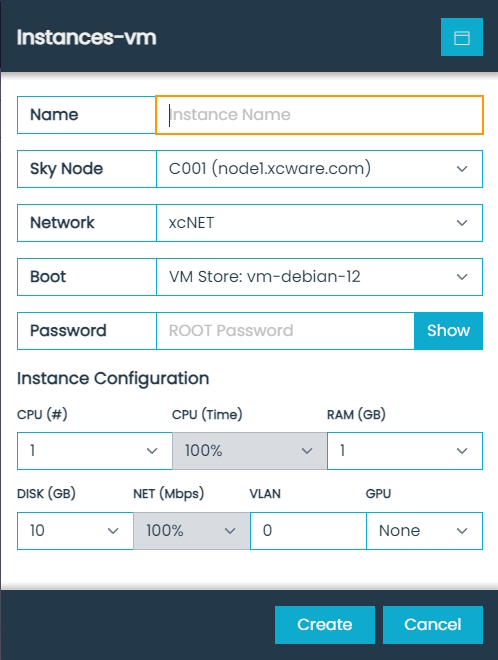This screenshot has height=660, width=498.
Task: Click the RAM (GB) label text
Action: click(x=356, y=415)
